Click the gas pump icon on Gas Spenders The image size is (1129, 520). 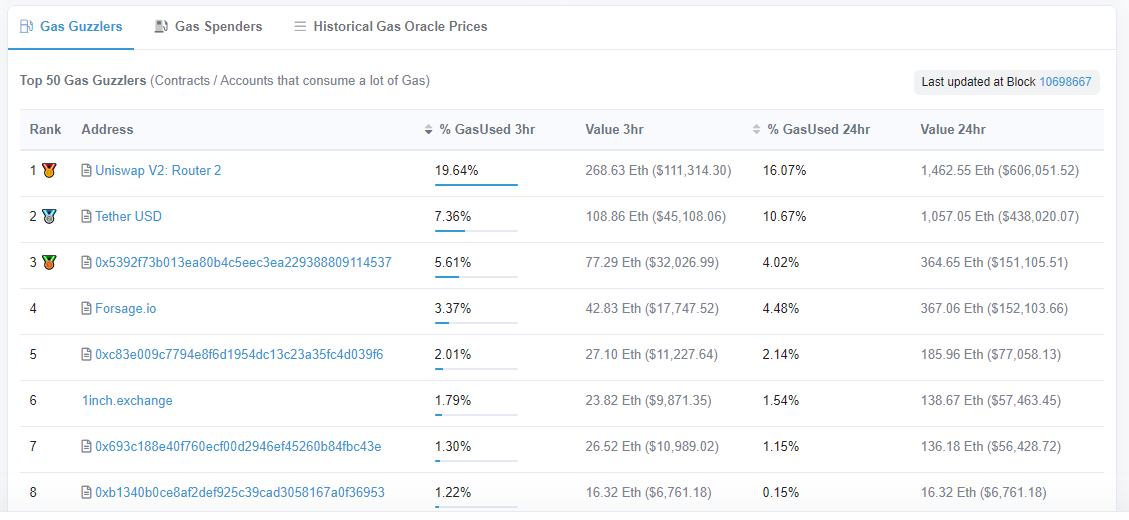tap(161, 27)
